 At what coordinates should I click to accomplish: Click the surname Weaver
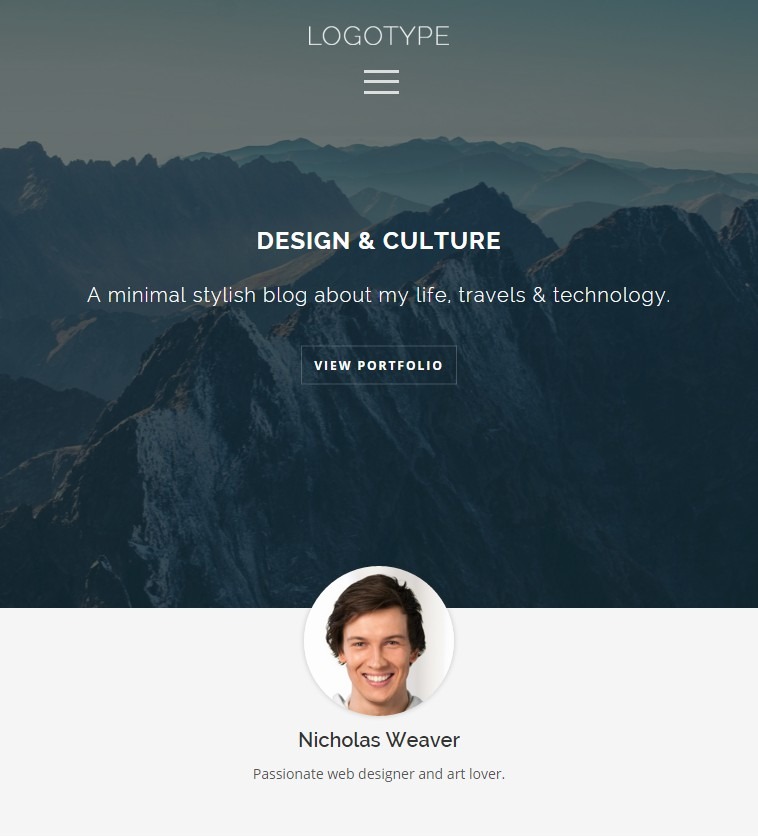(423, 740)
